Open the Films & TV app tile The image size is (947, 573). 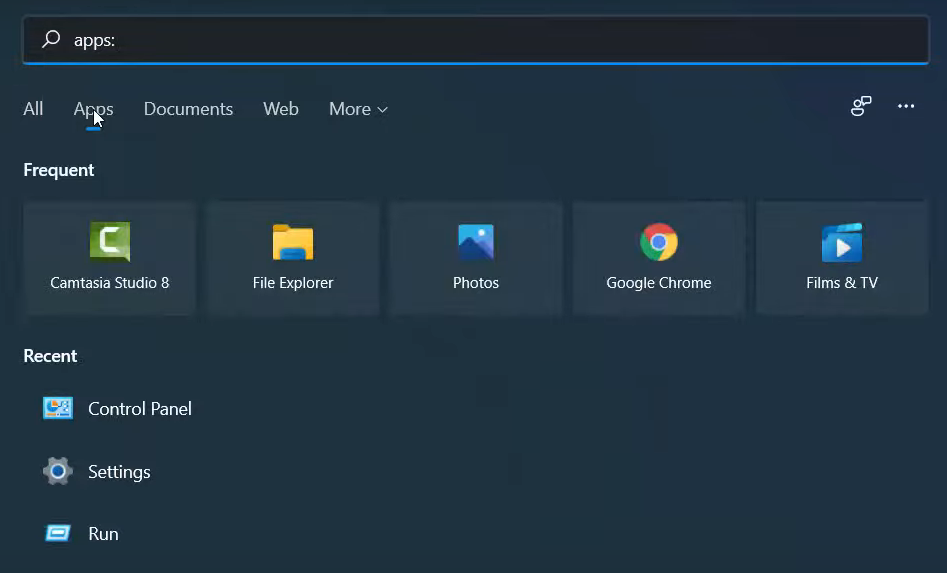pos(841,257)
